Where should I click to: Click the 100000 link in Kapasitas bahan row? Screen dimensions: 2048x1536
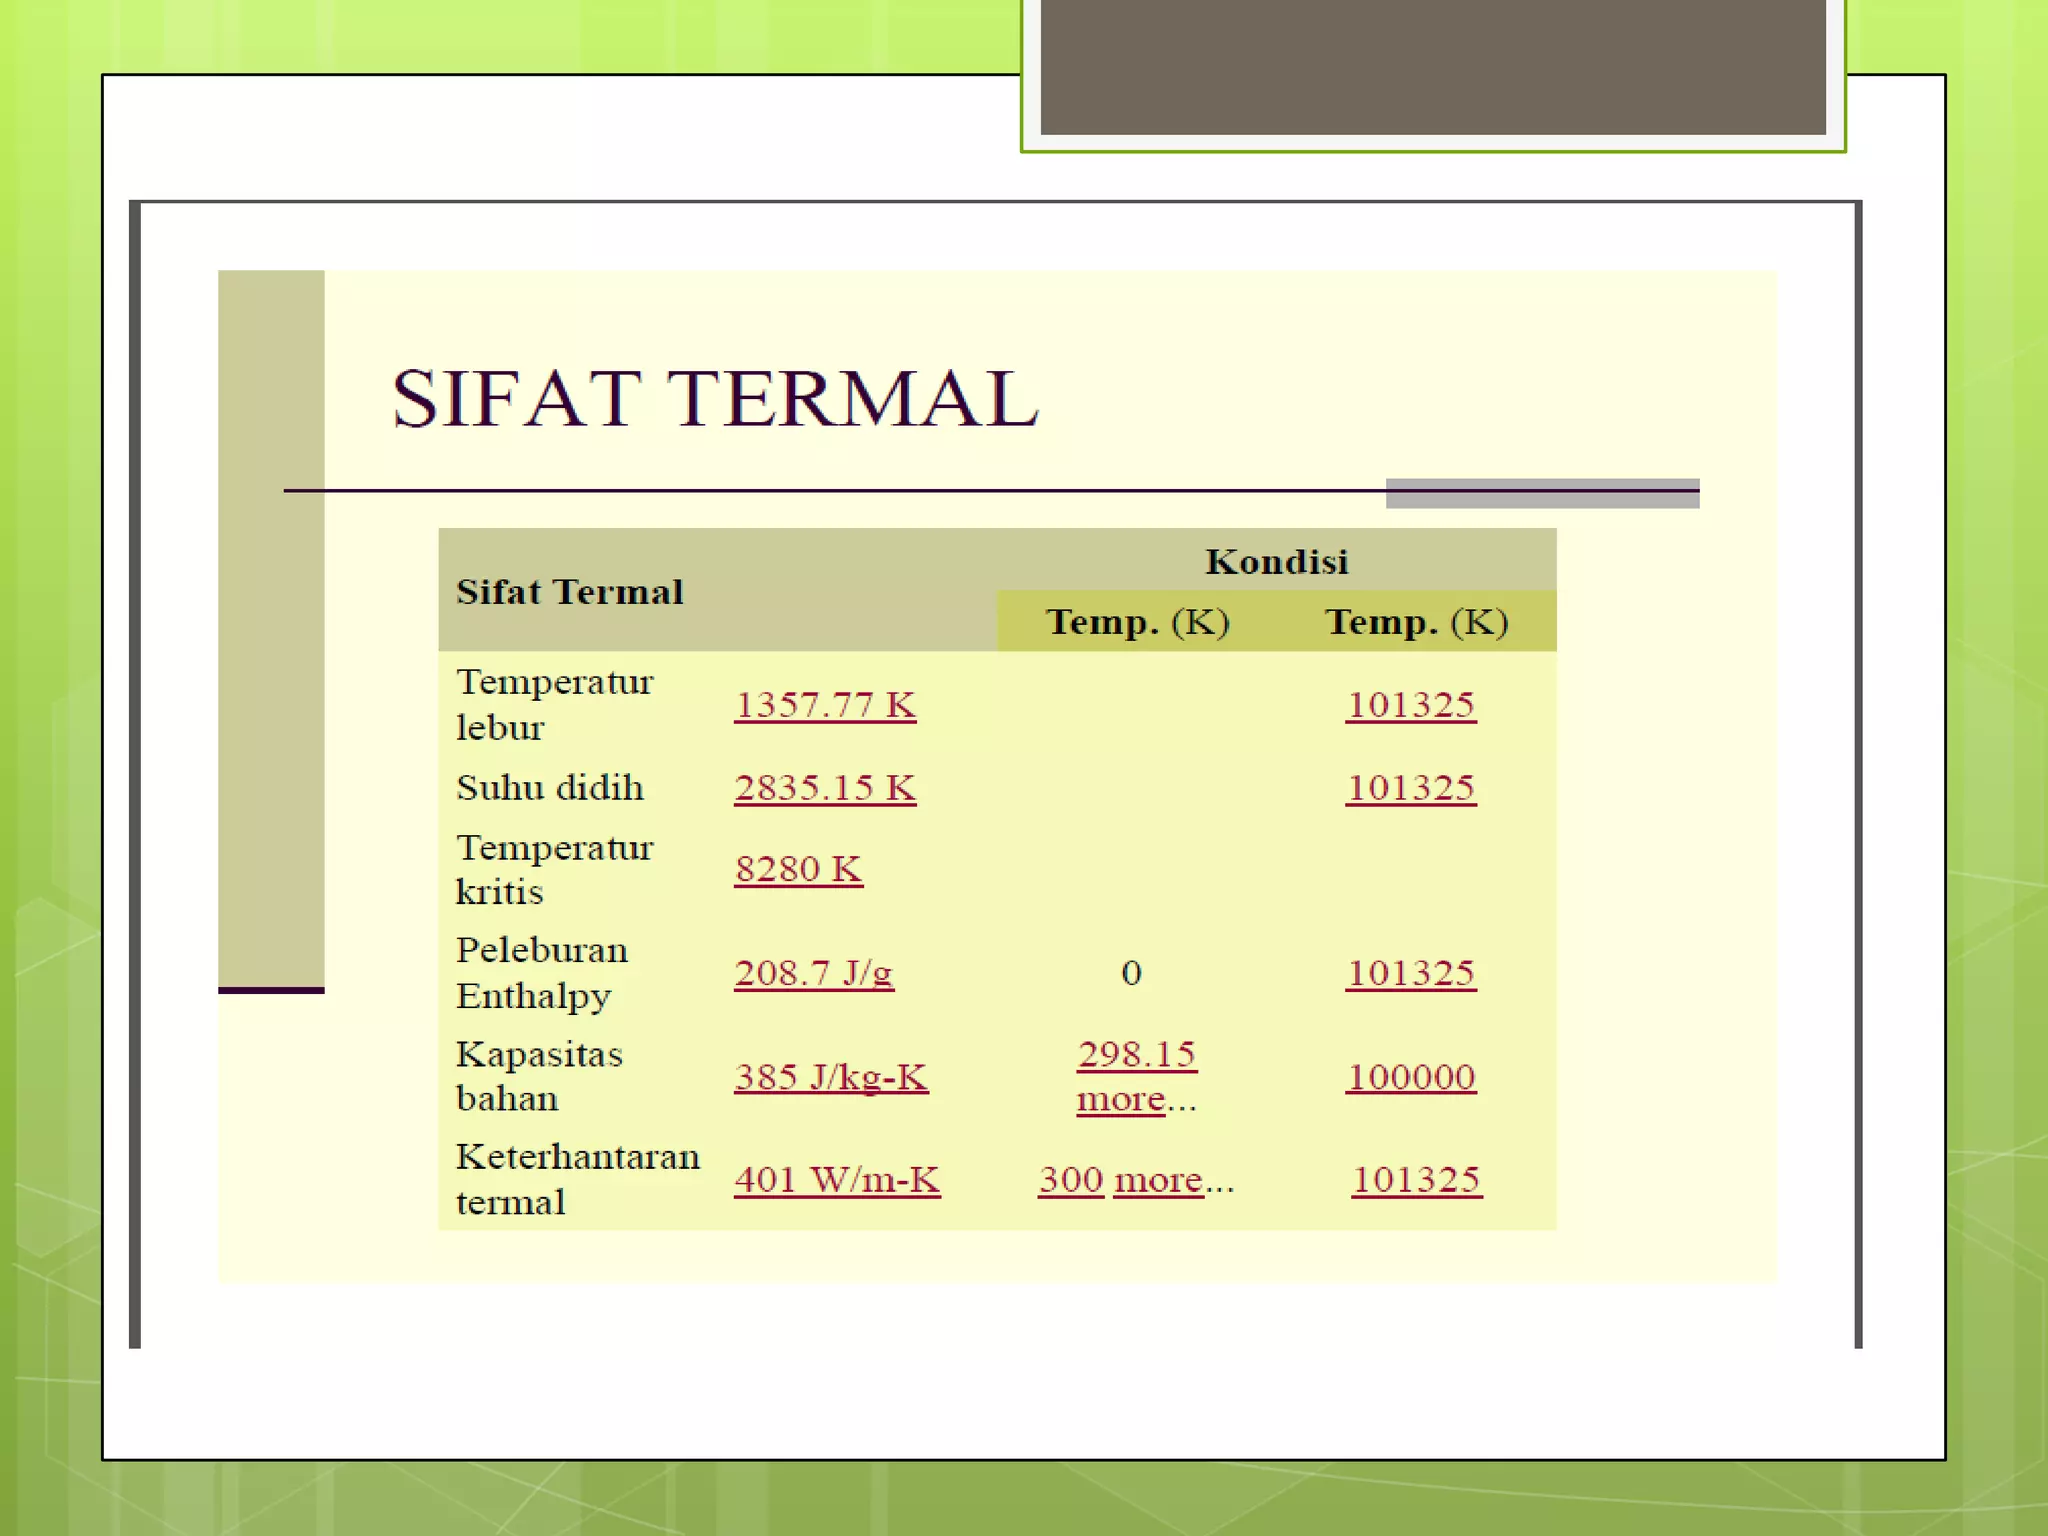click(1411, 1077)
